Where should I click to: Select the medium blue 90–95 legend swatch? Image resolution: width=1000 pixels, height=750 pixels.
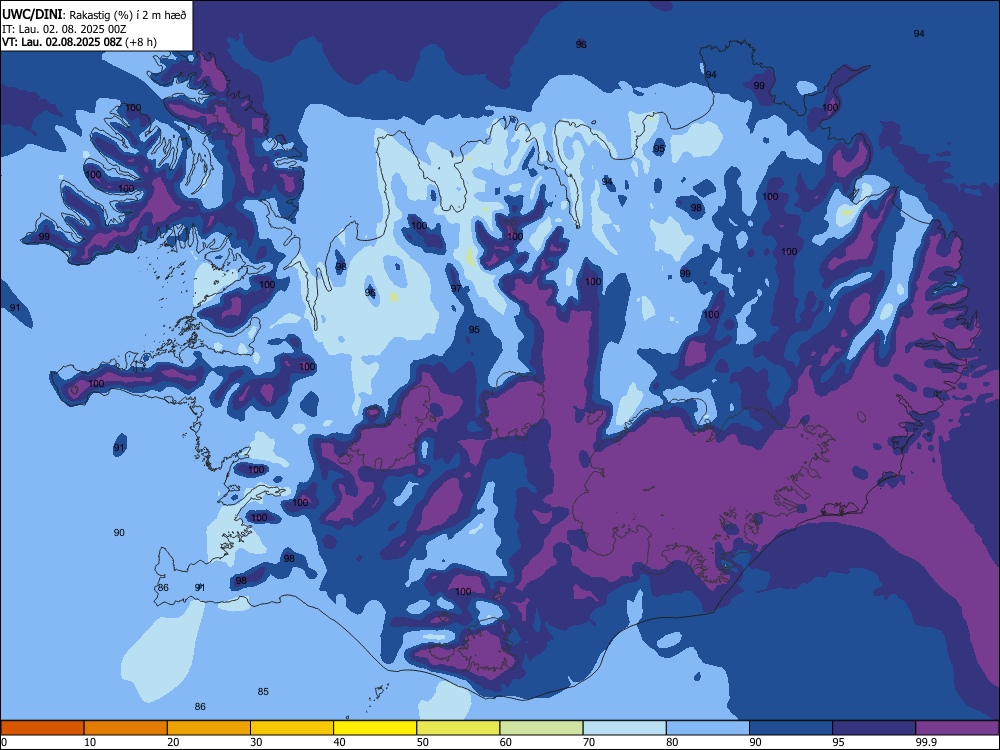pyautogui.click(x=791, y=728)
